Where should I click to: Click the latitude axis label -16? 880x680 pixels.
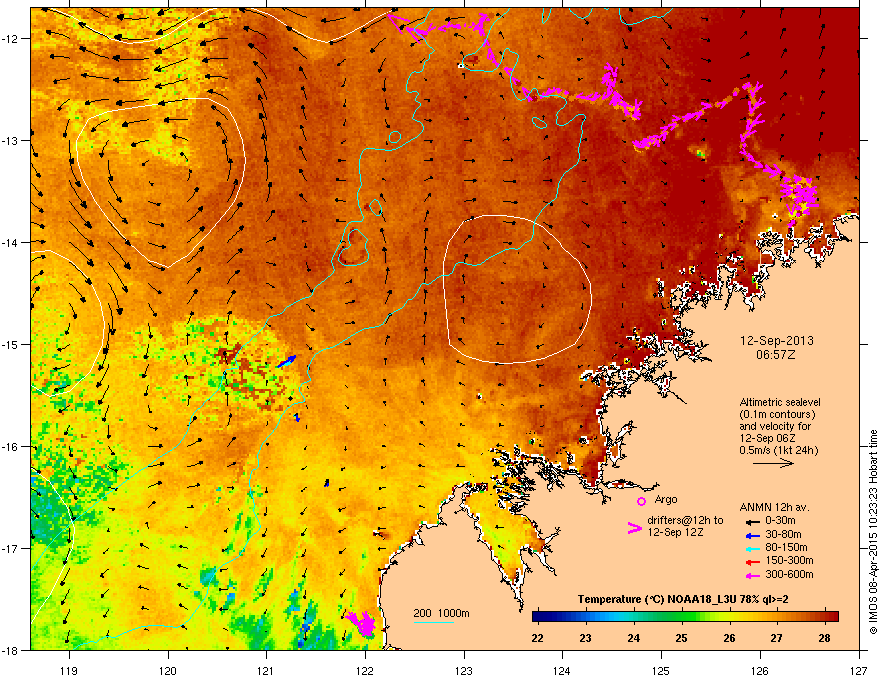click(11, 446)
